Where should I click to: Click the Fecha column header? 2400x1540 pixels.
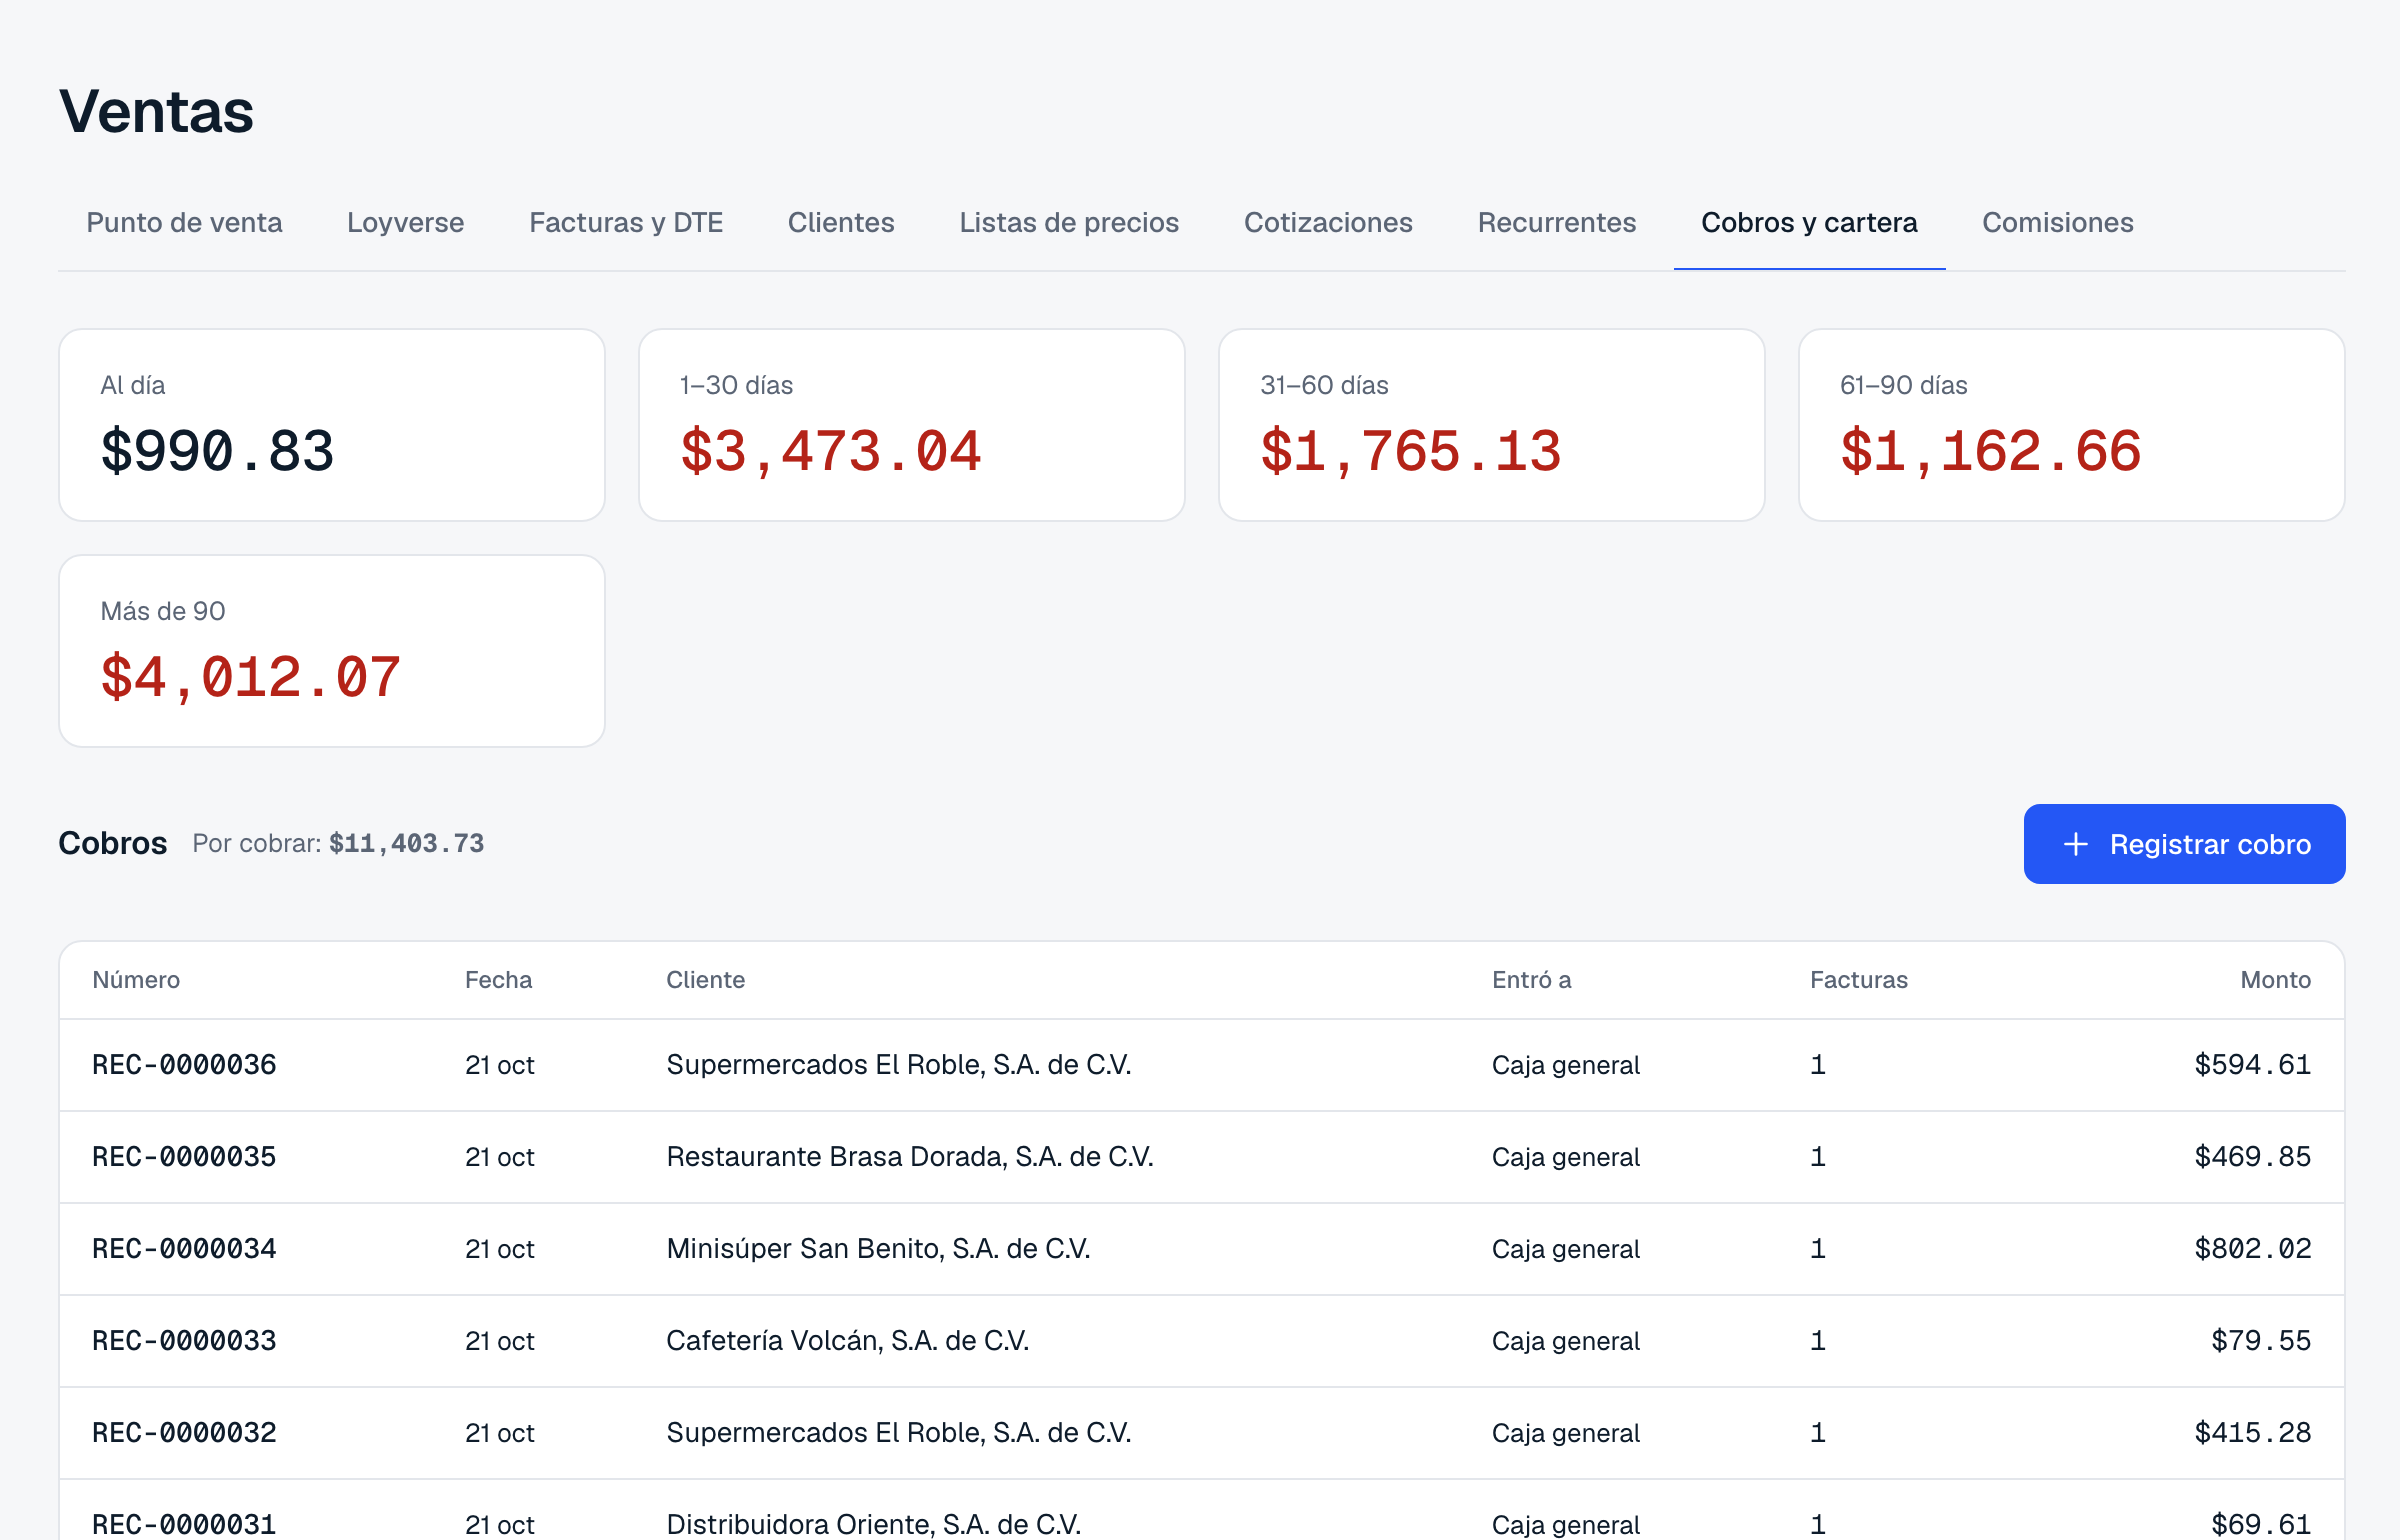498,980
